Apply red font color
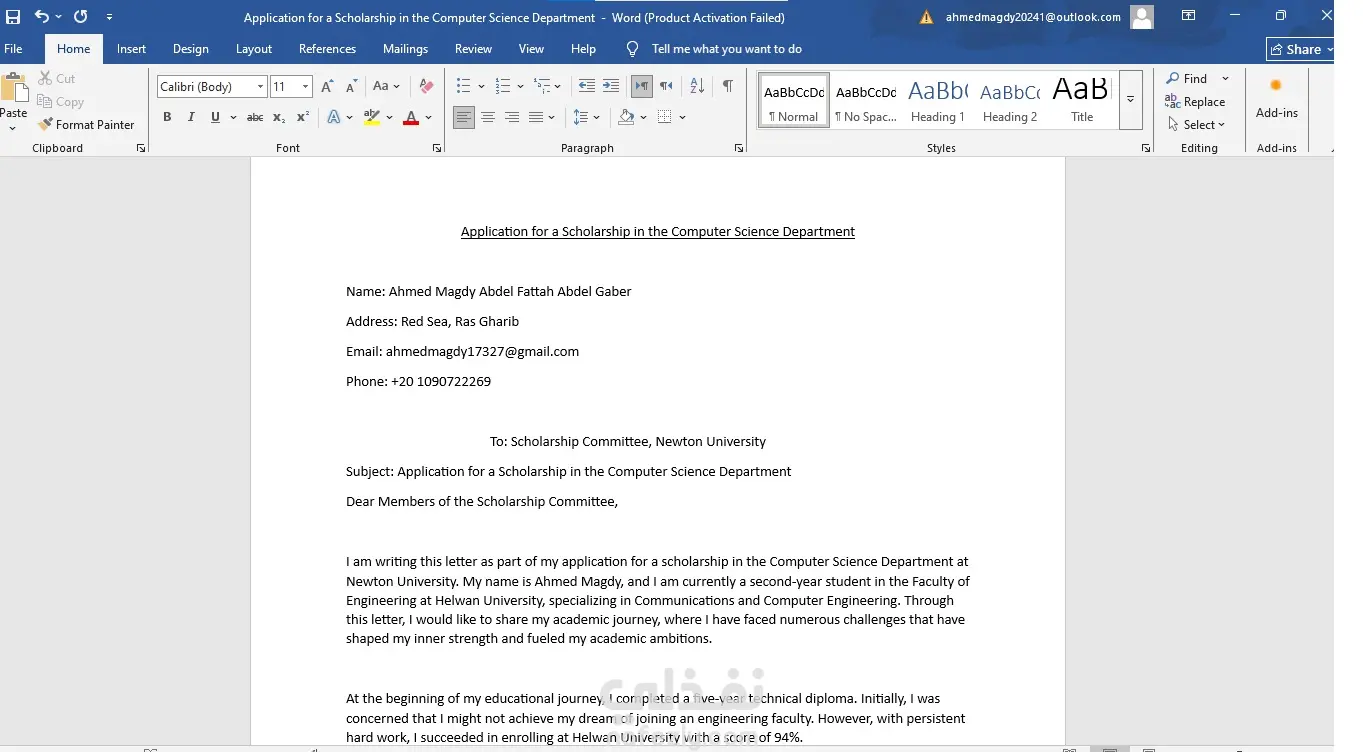 click(410, 117)
